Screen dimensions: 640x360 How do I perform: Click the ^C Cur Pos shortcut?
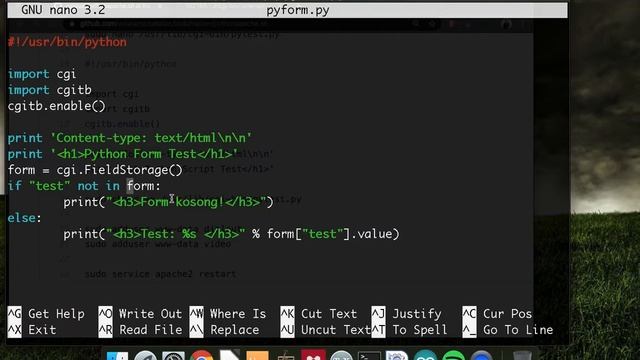tap(497, 313)
